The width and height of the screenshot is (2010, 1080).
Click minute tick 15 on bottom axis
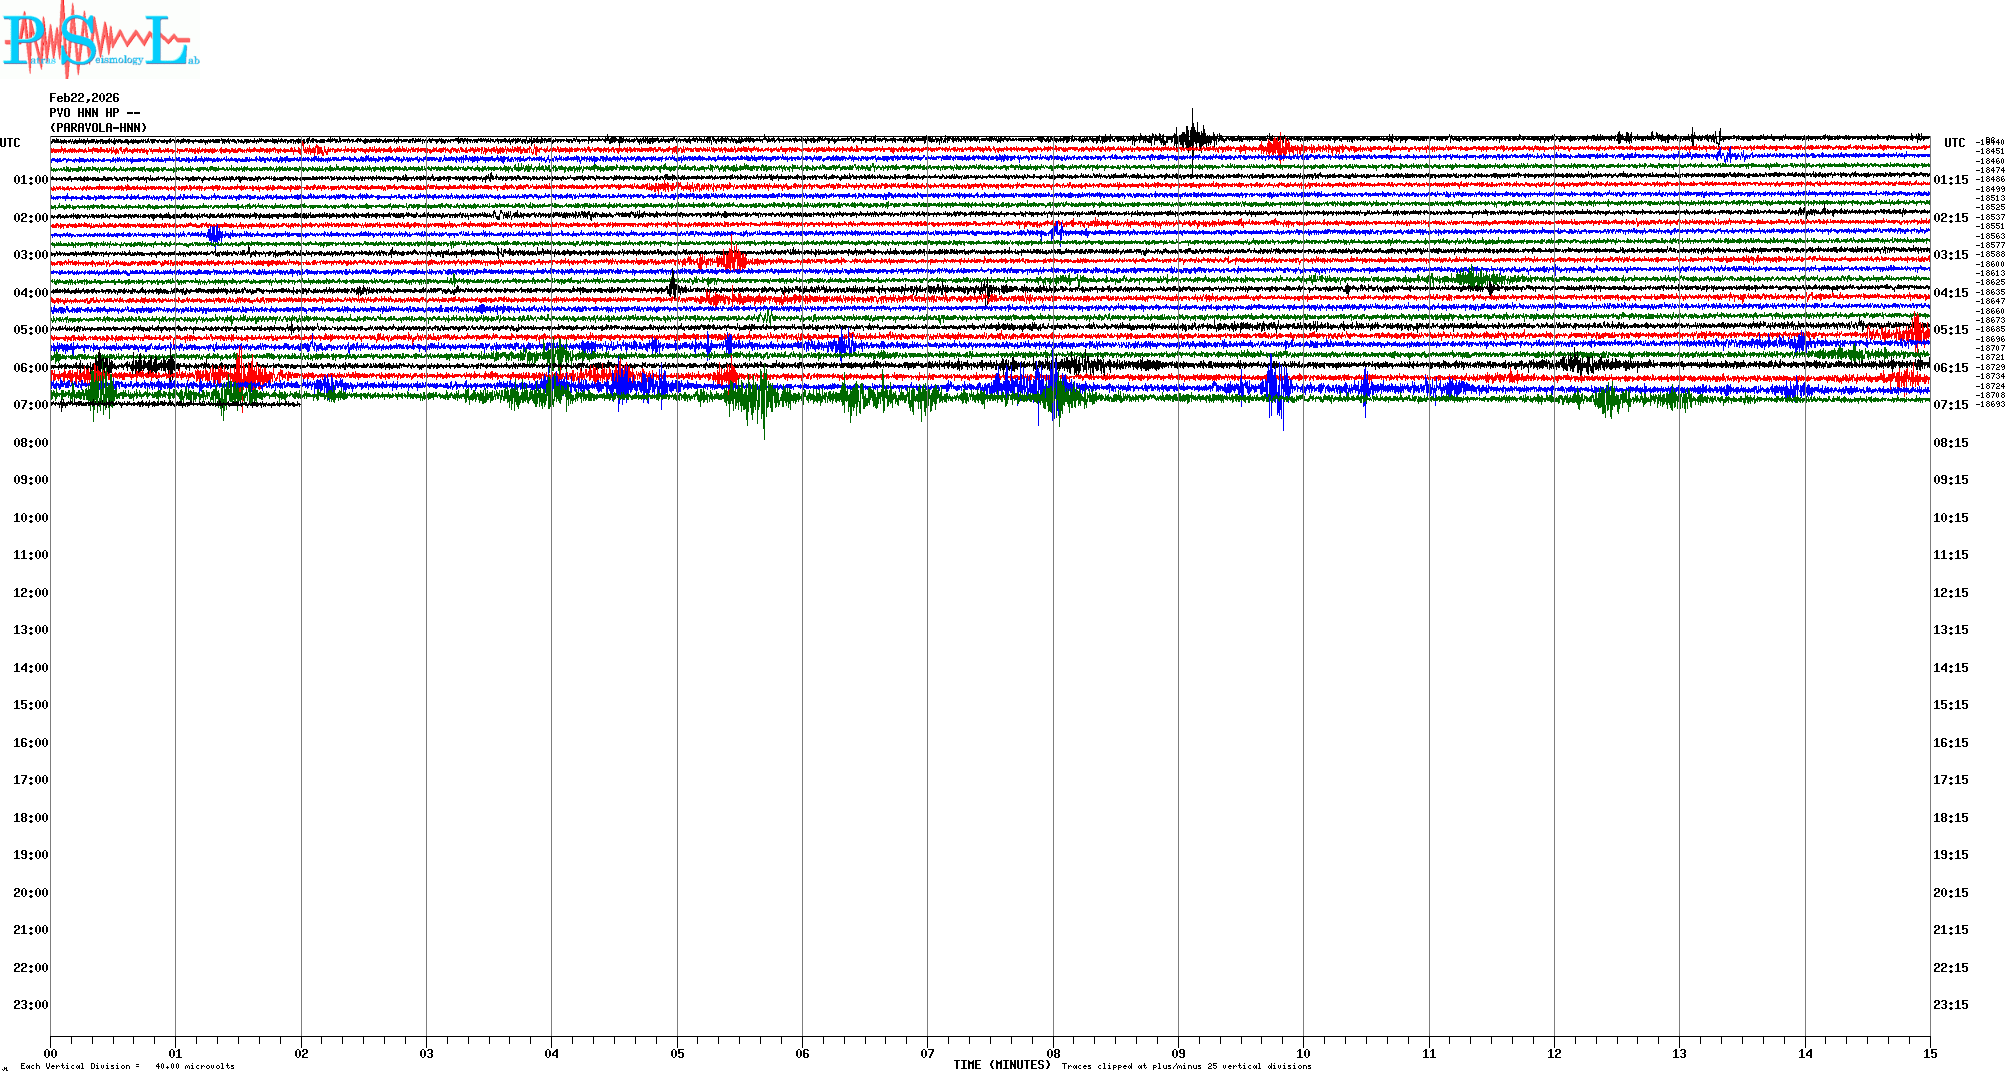[1930, 1053]
